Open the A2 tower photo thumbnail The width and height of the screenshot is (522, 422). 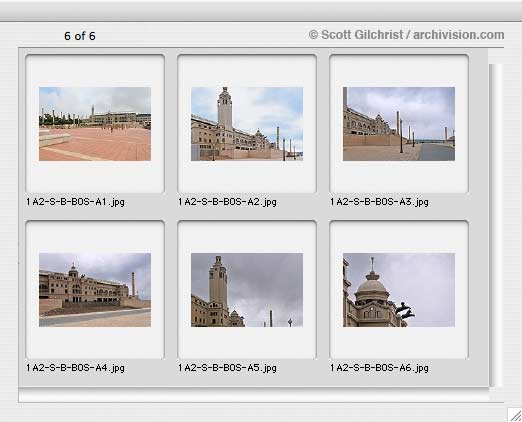[247, 124]
